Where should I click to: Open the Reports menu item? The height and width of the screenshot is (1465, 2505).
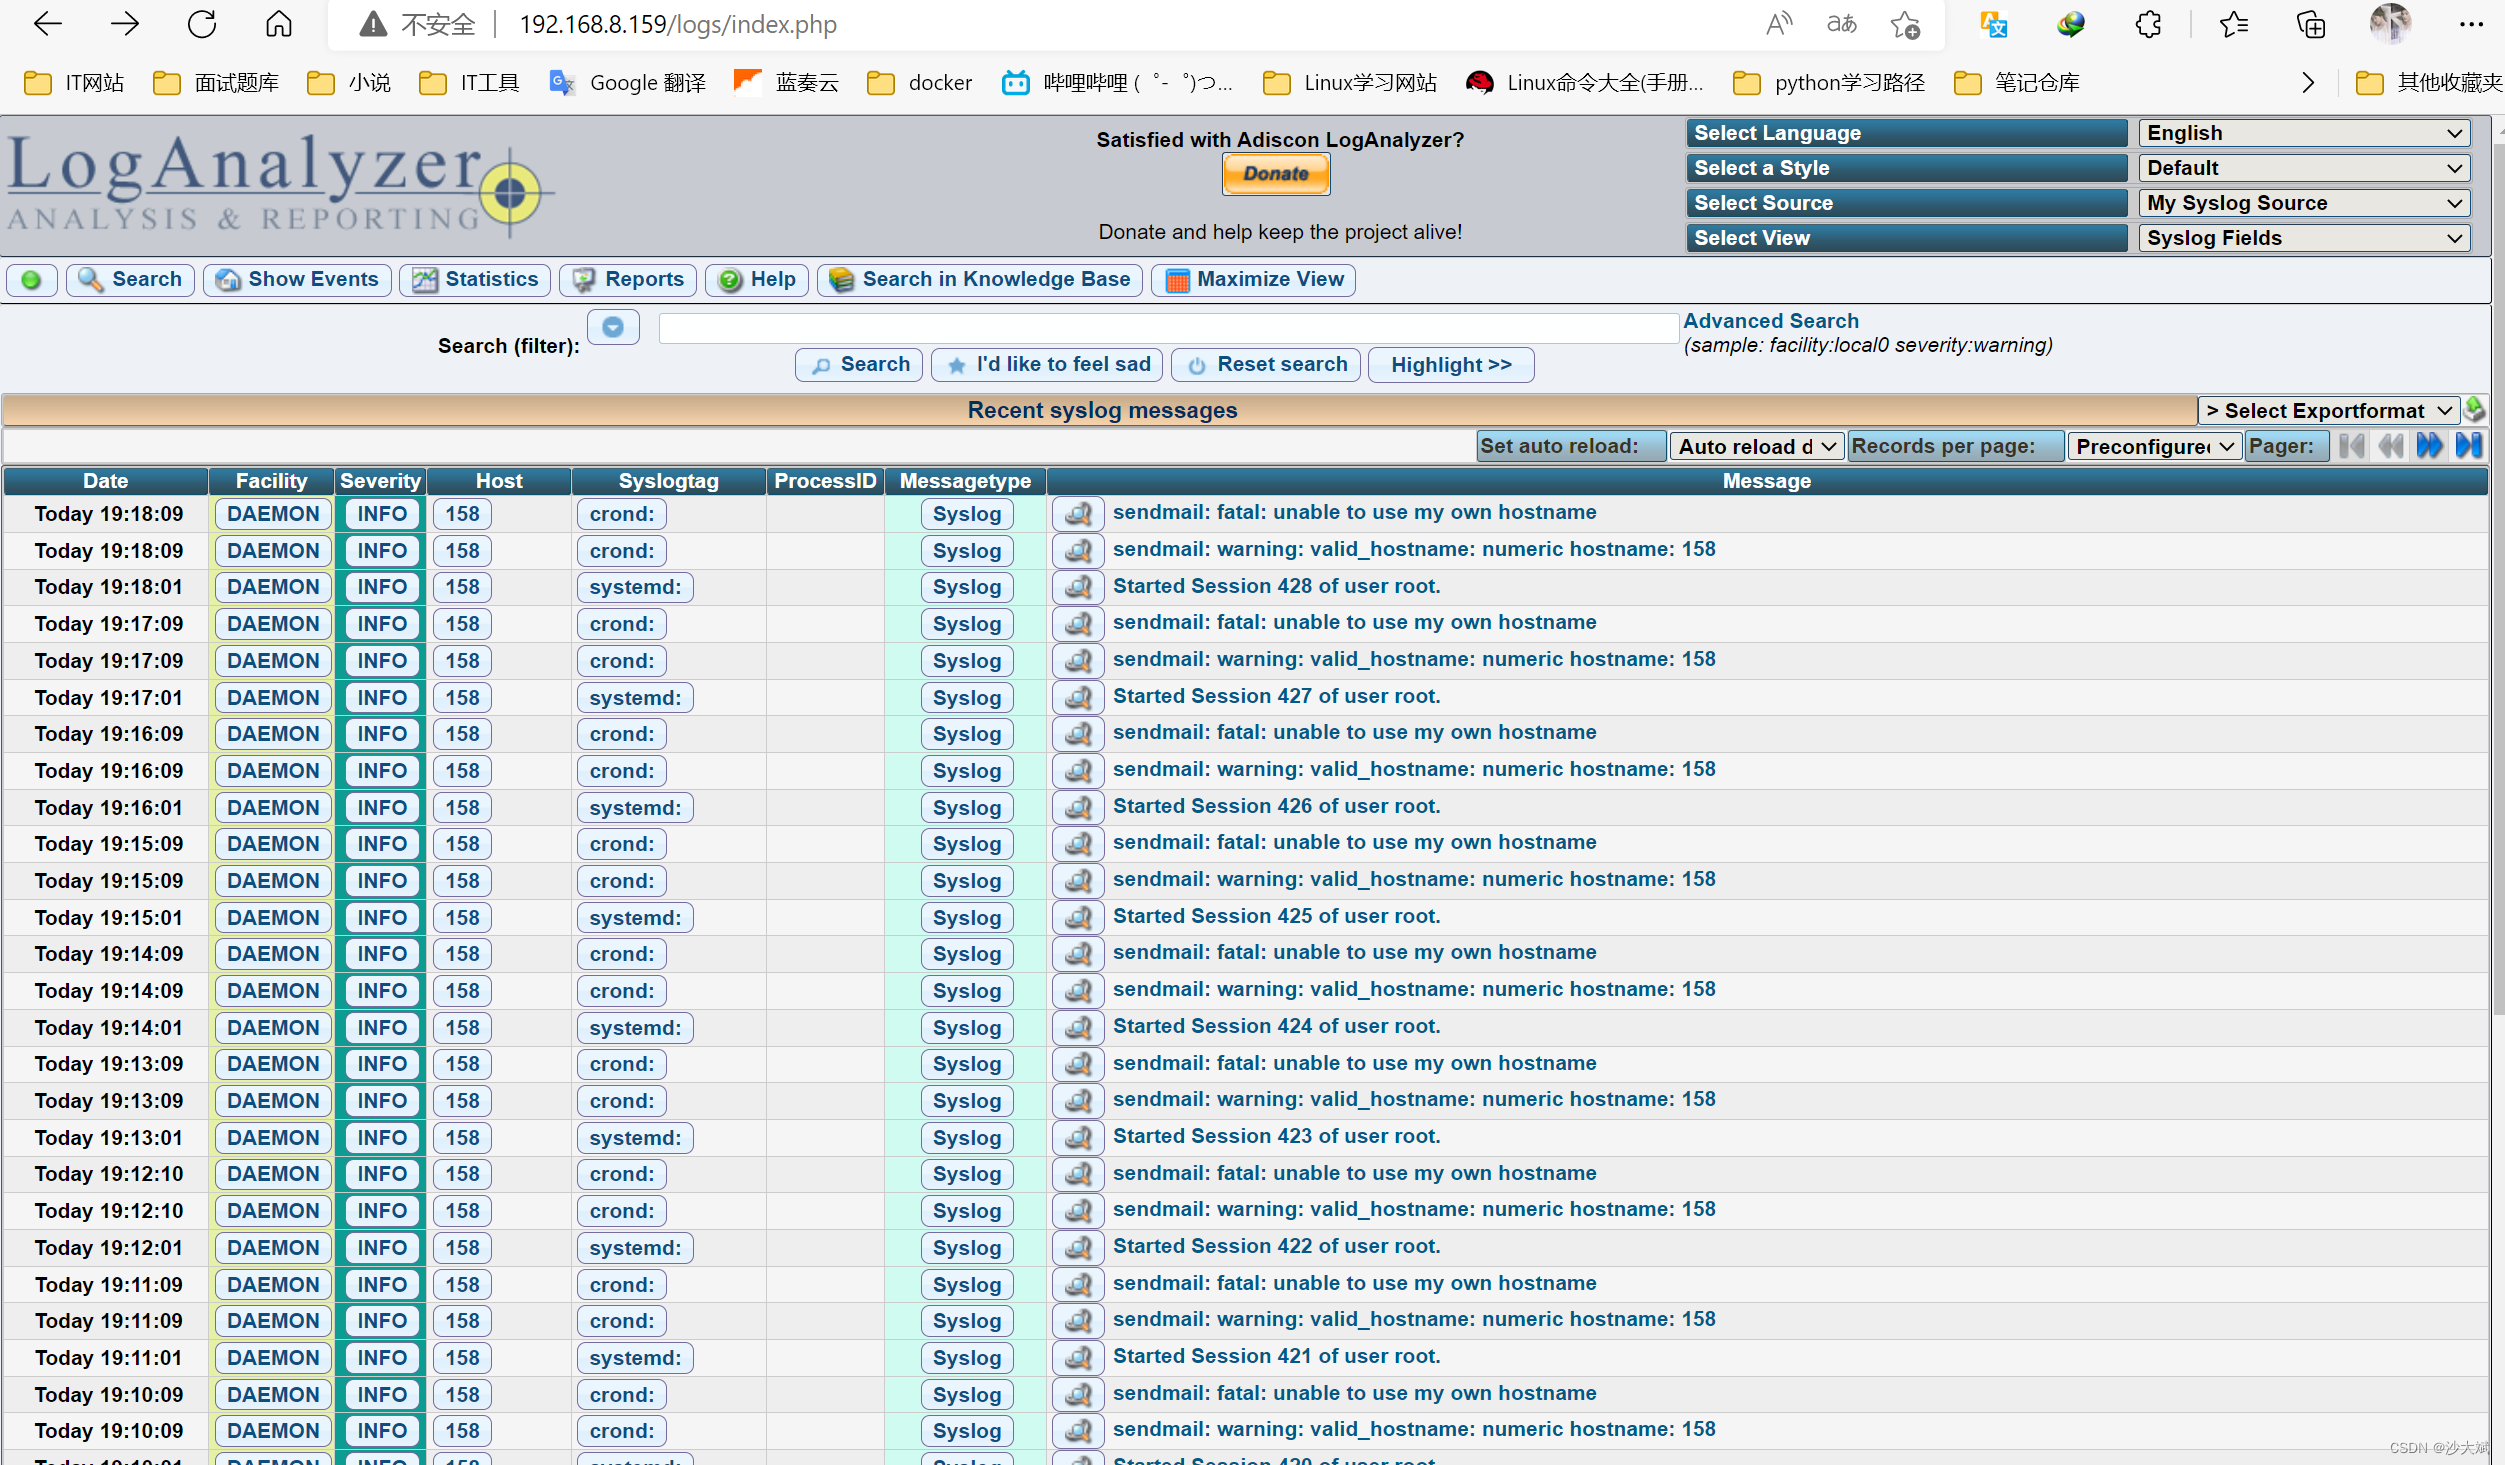(x=629, y=280)
